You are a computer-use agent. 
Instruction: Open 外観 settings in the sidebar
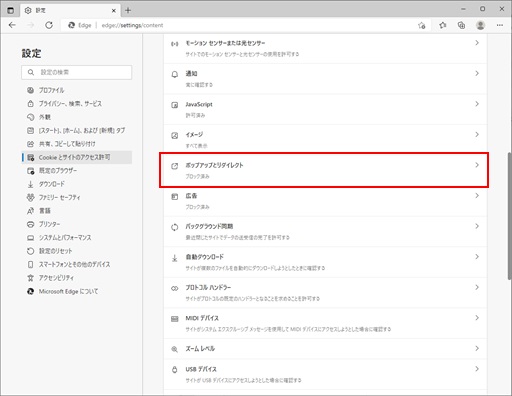[77, 117]
